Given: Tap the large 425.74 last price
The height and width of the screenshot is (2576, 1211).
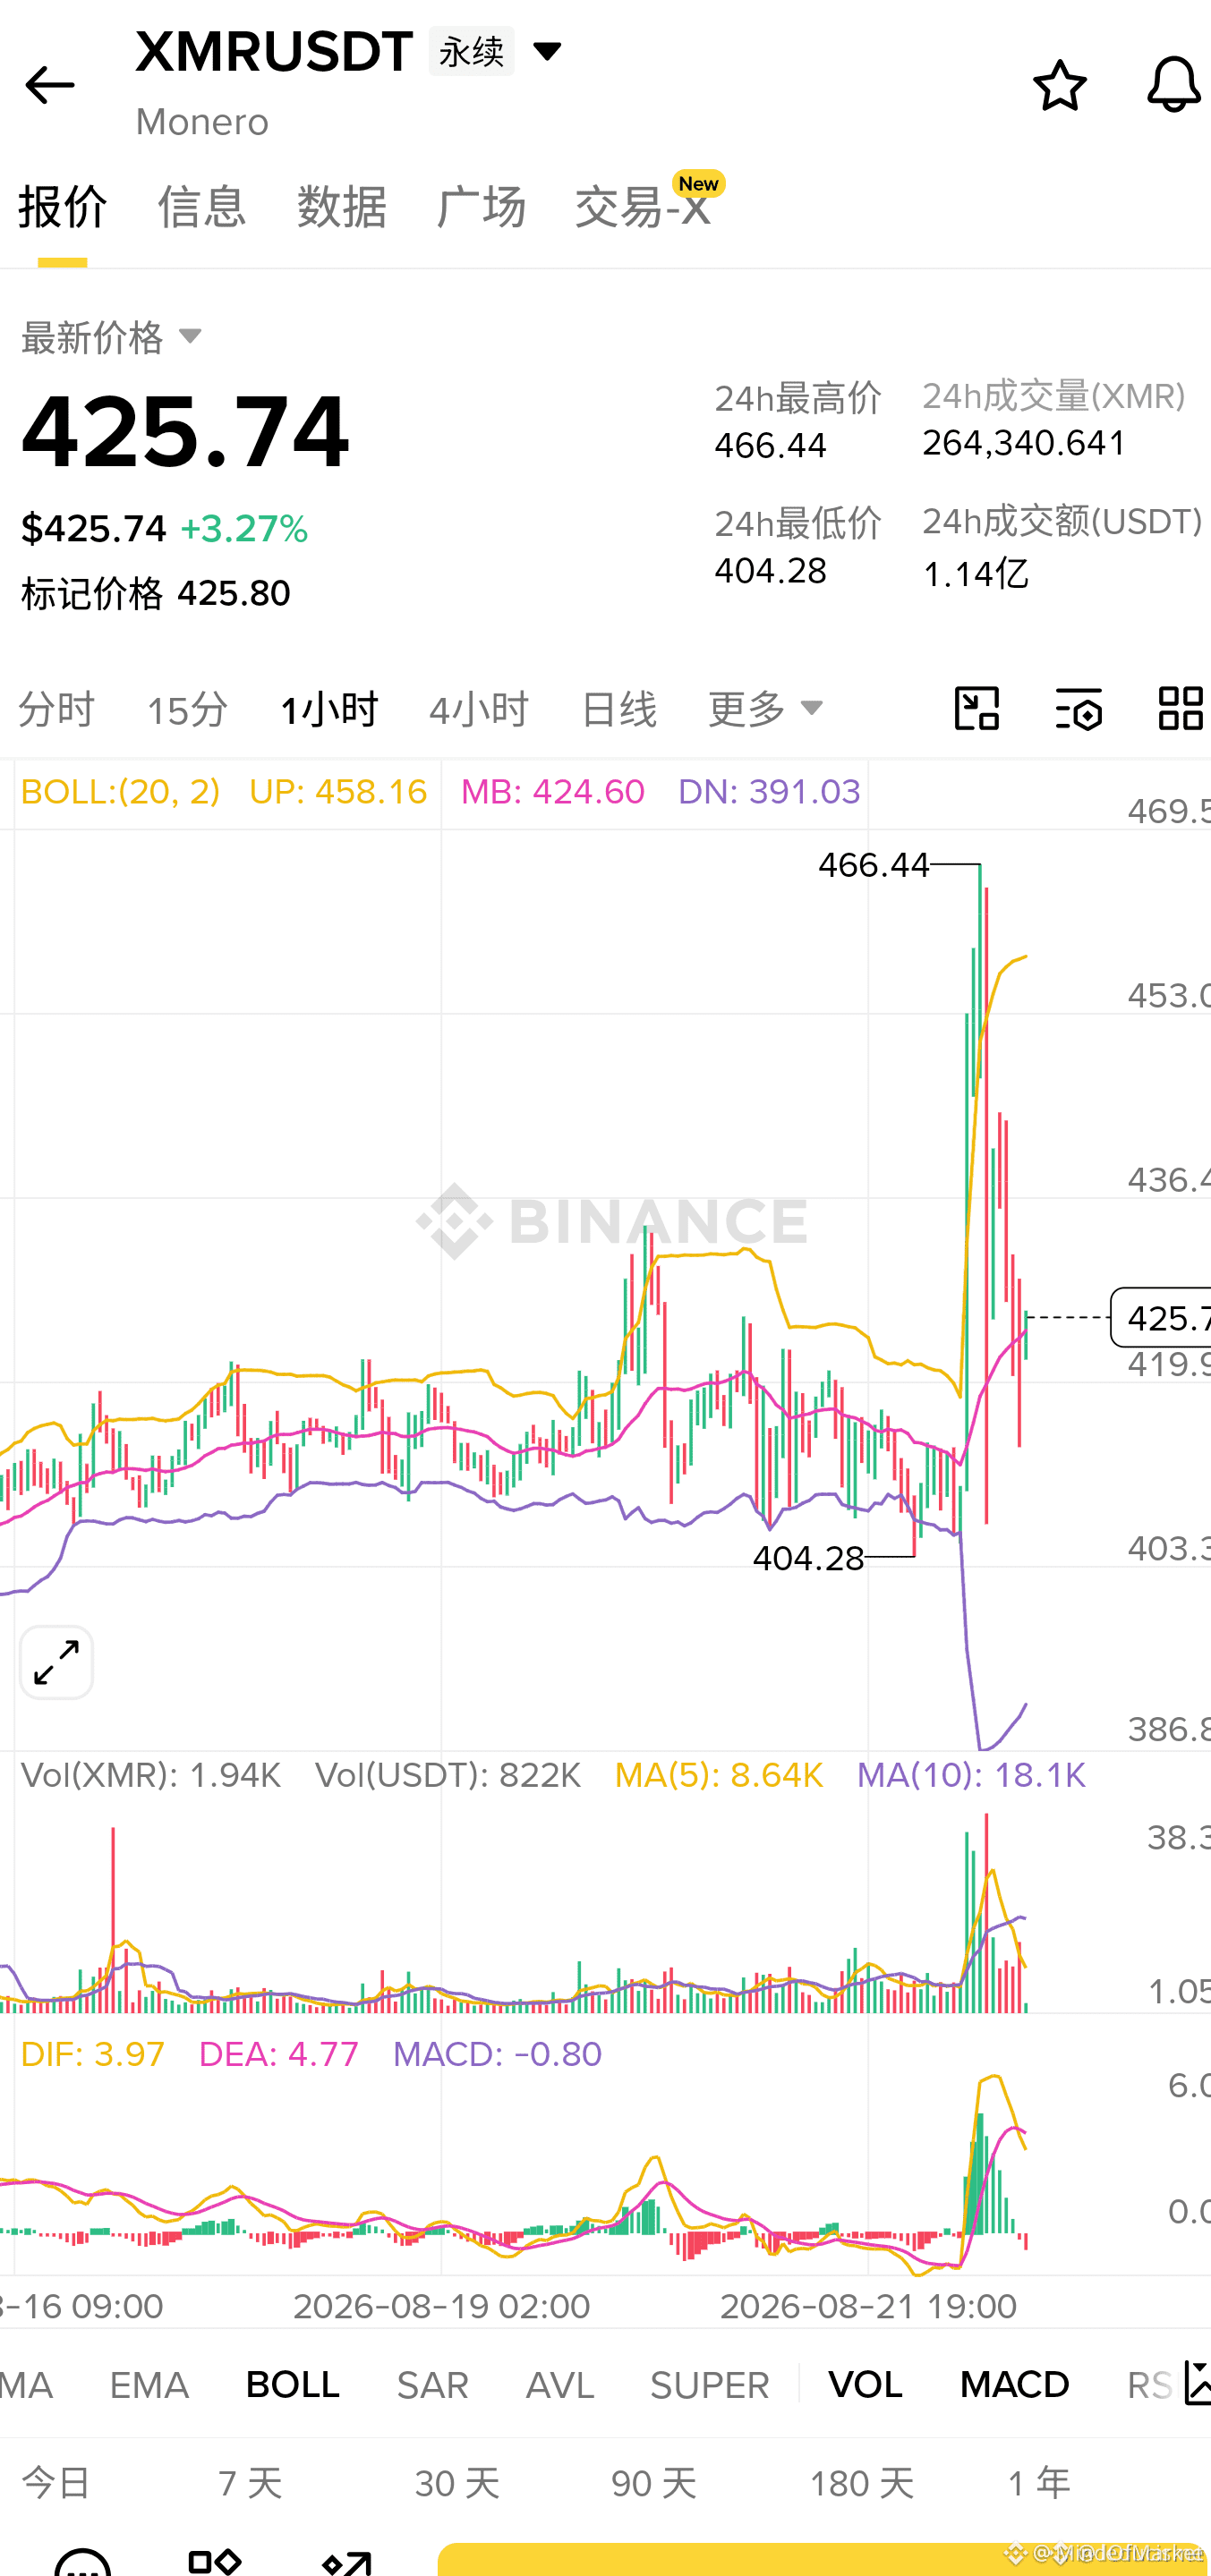Looking at the screenshot, I should [186, 432].
